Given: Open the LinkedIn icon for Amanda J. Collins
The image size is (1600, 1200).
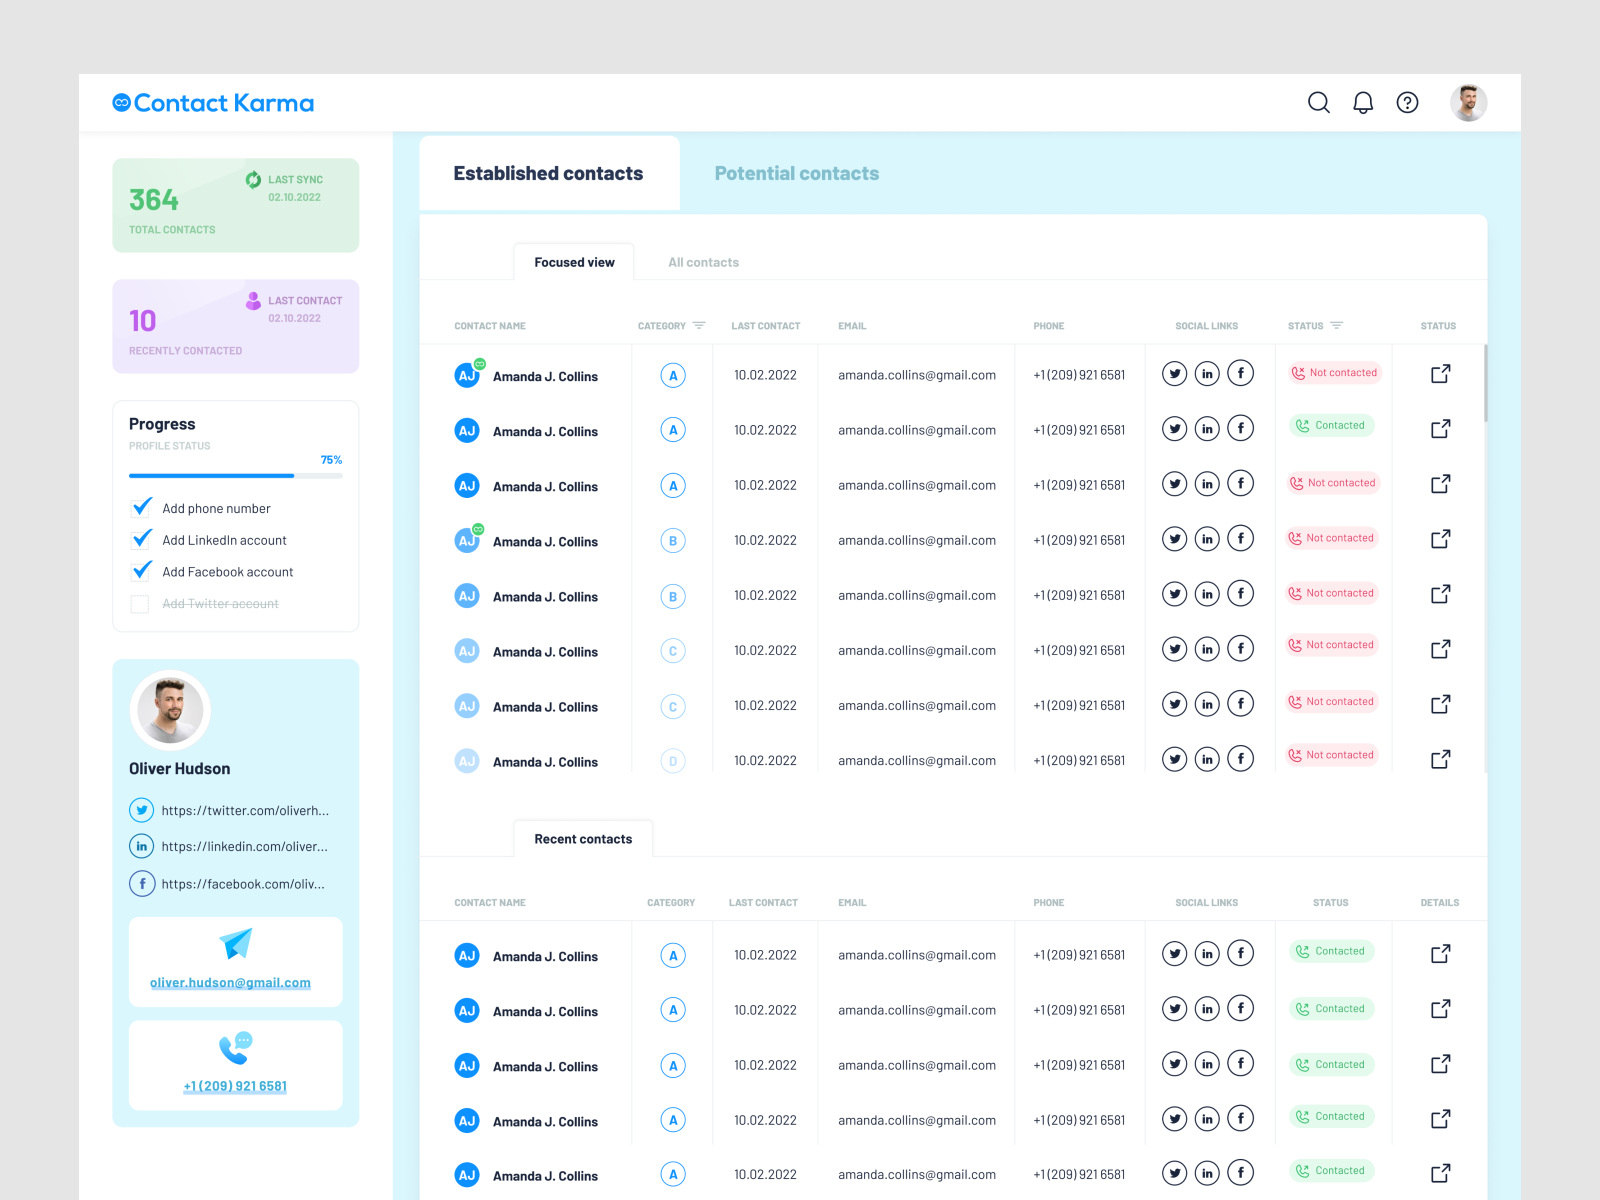Looking at the screenshot, I should click(x=1207, y=372).
